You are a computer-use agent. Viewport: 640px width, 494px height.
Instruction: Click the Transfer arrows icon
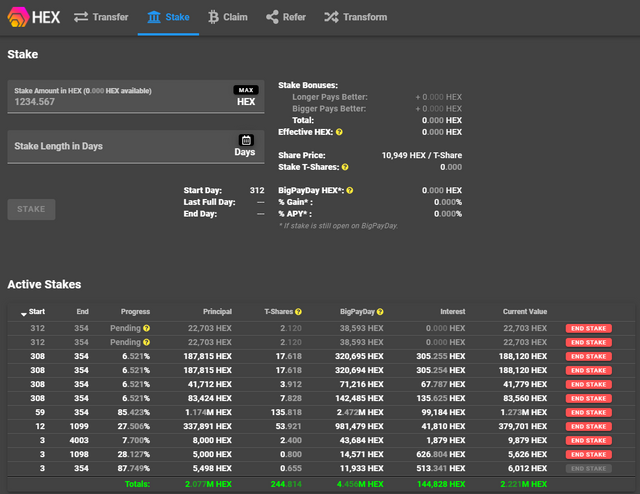(x=81, y=17)
